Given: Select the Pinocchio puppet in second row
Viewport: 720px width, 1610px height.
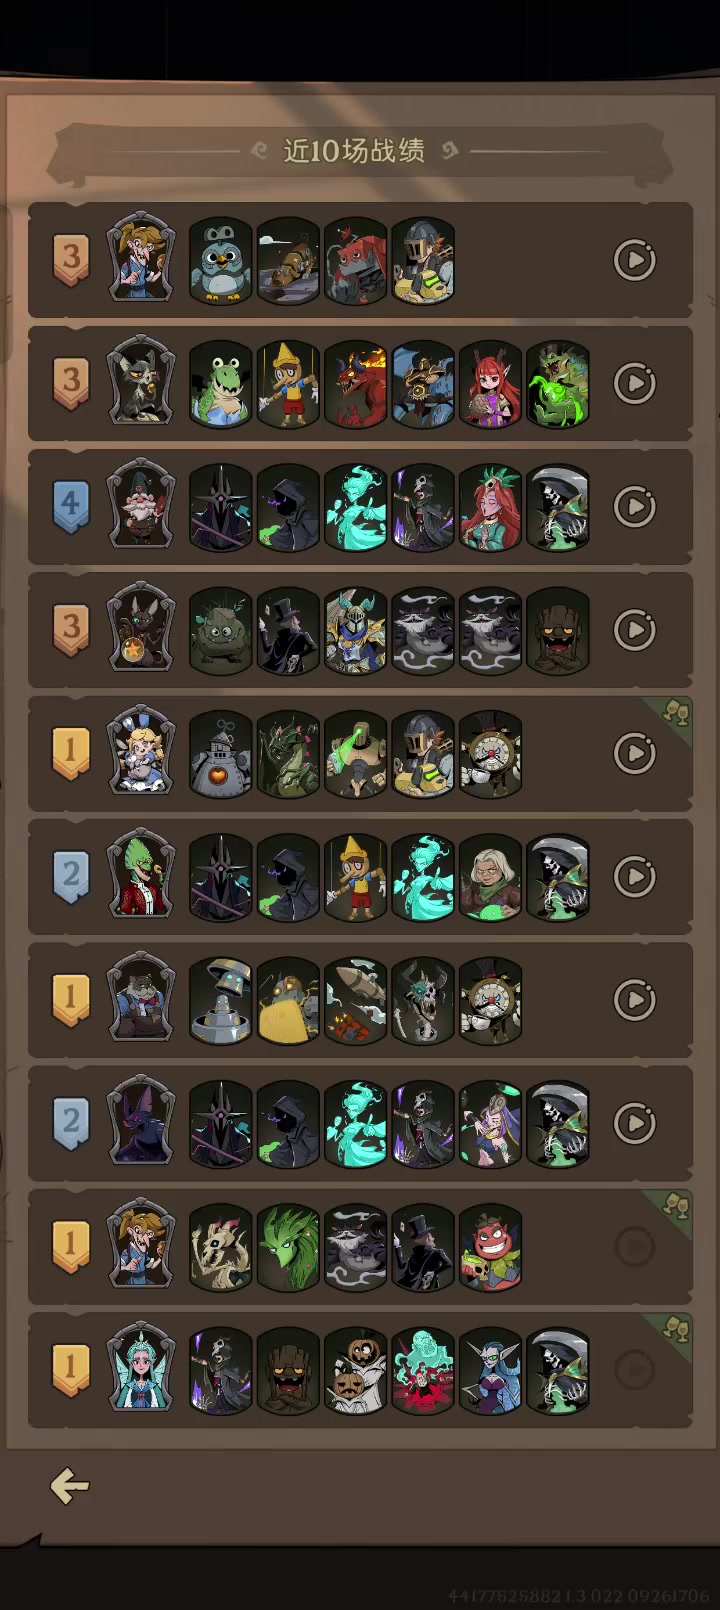Looking at the screenshot, I should 288,384.
